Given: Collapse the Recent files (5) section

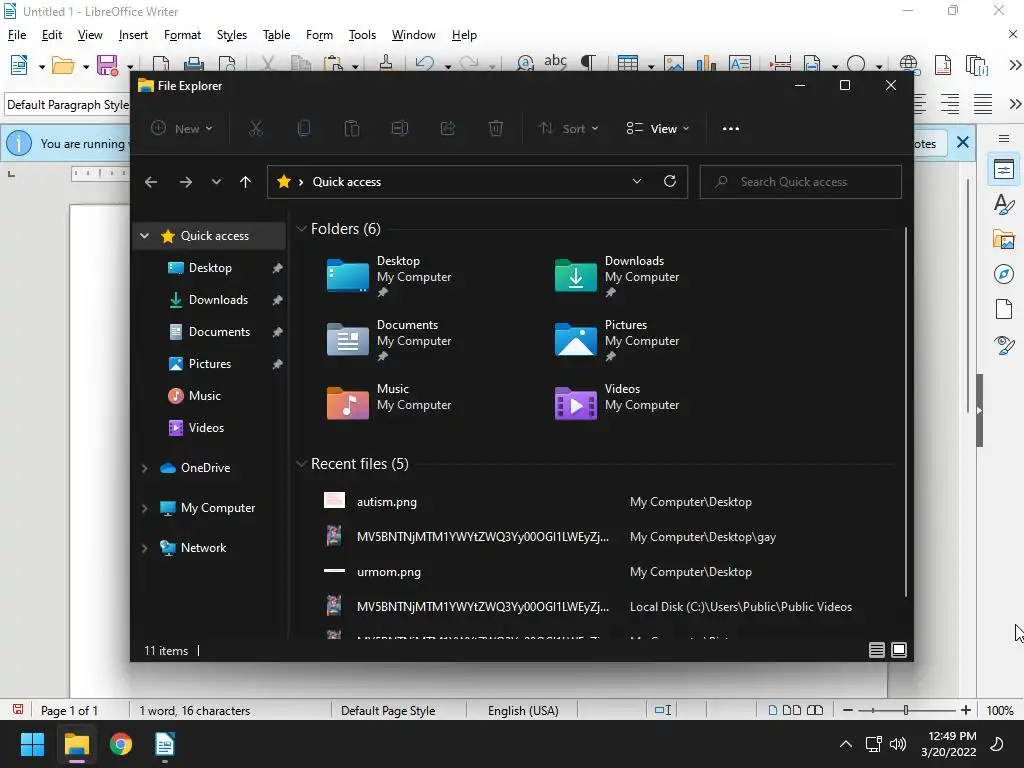Looking at the screenshot, I should point(301,464).
